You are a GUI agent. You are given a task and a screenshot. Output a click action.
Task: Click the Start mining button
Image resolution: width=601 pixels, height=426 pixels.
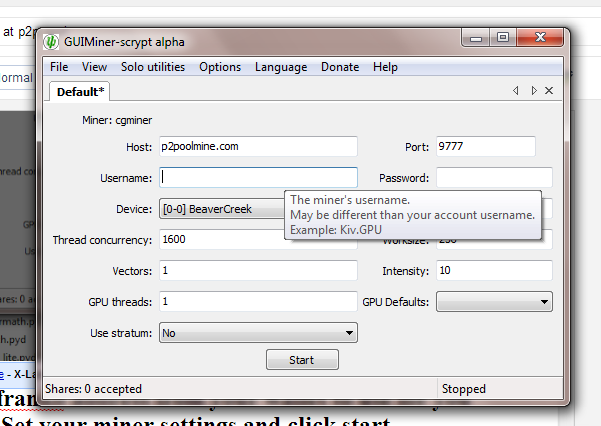[x=302, y=360]
